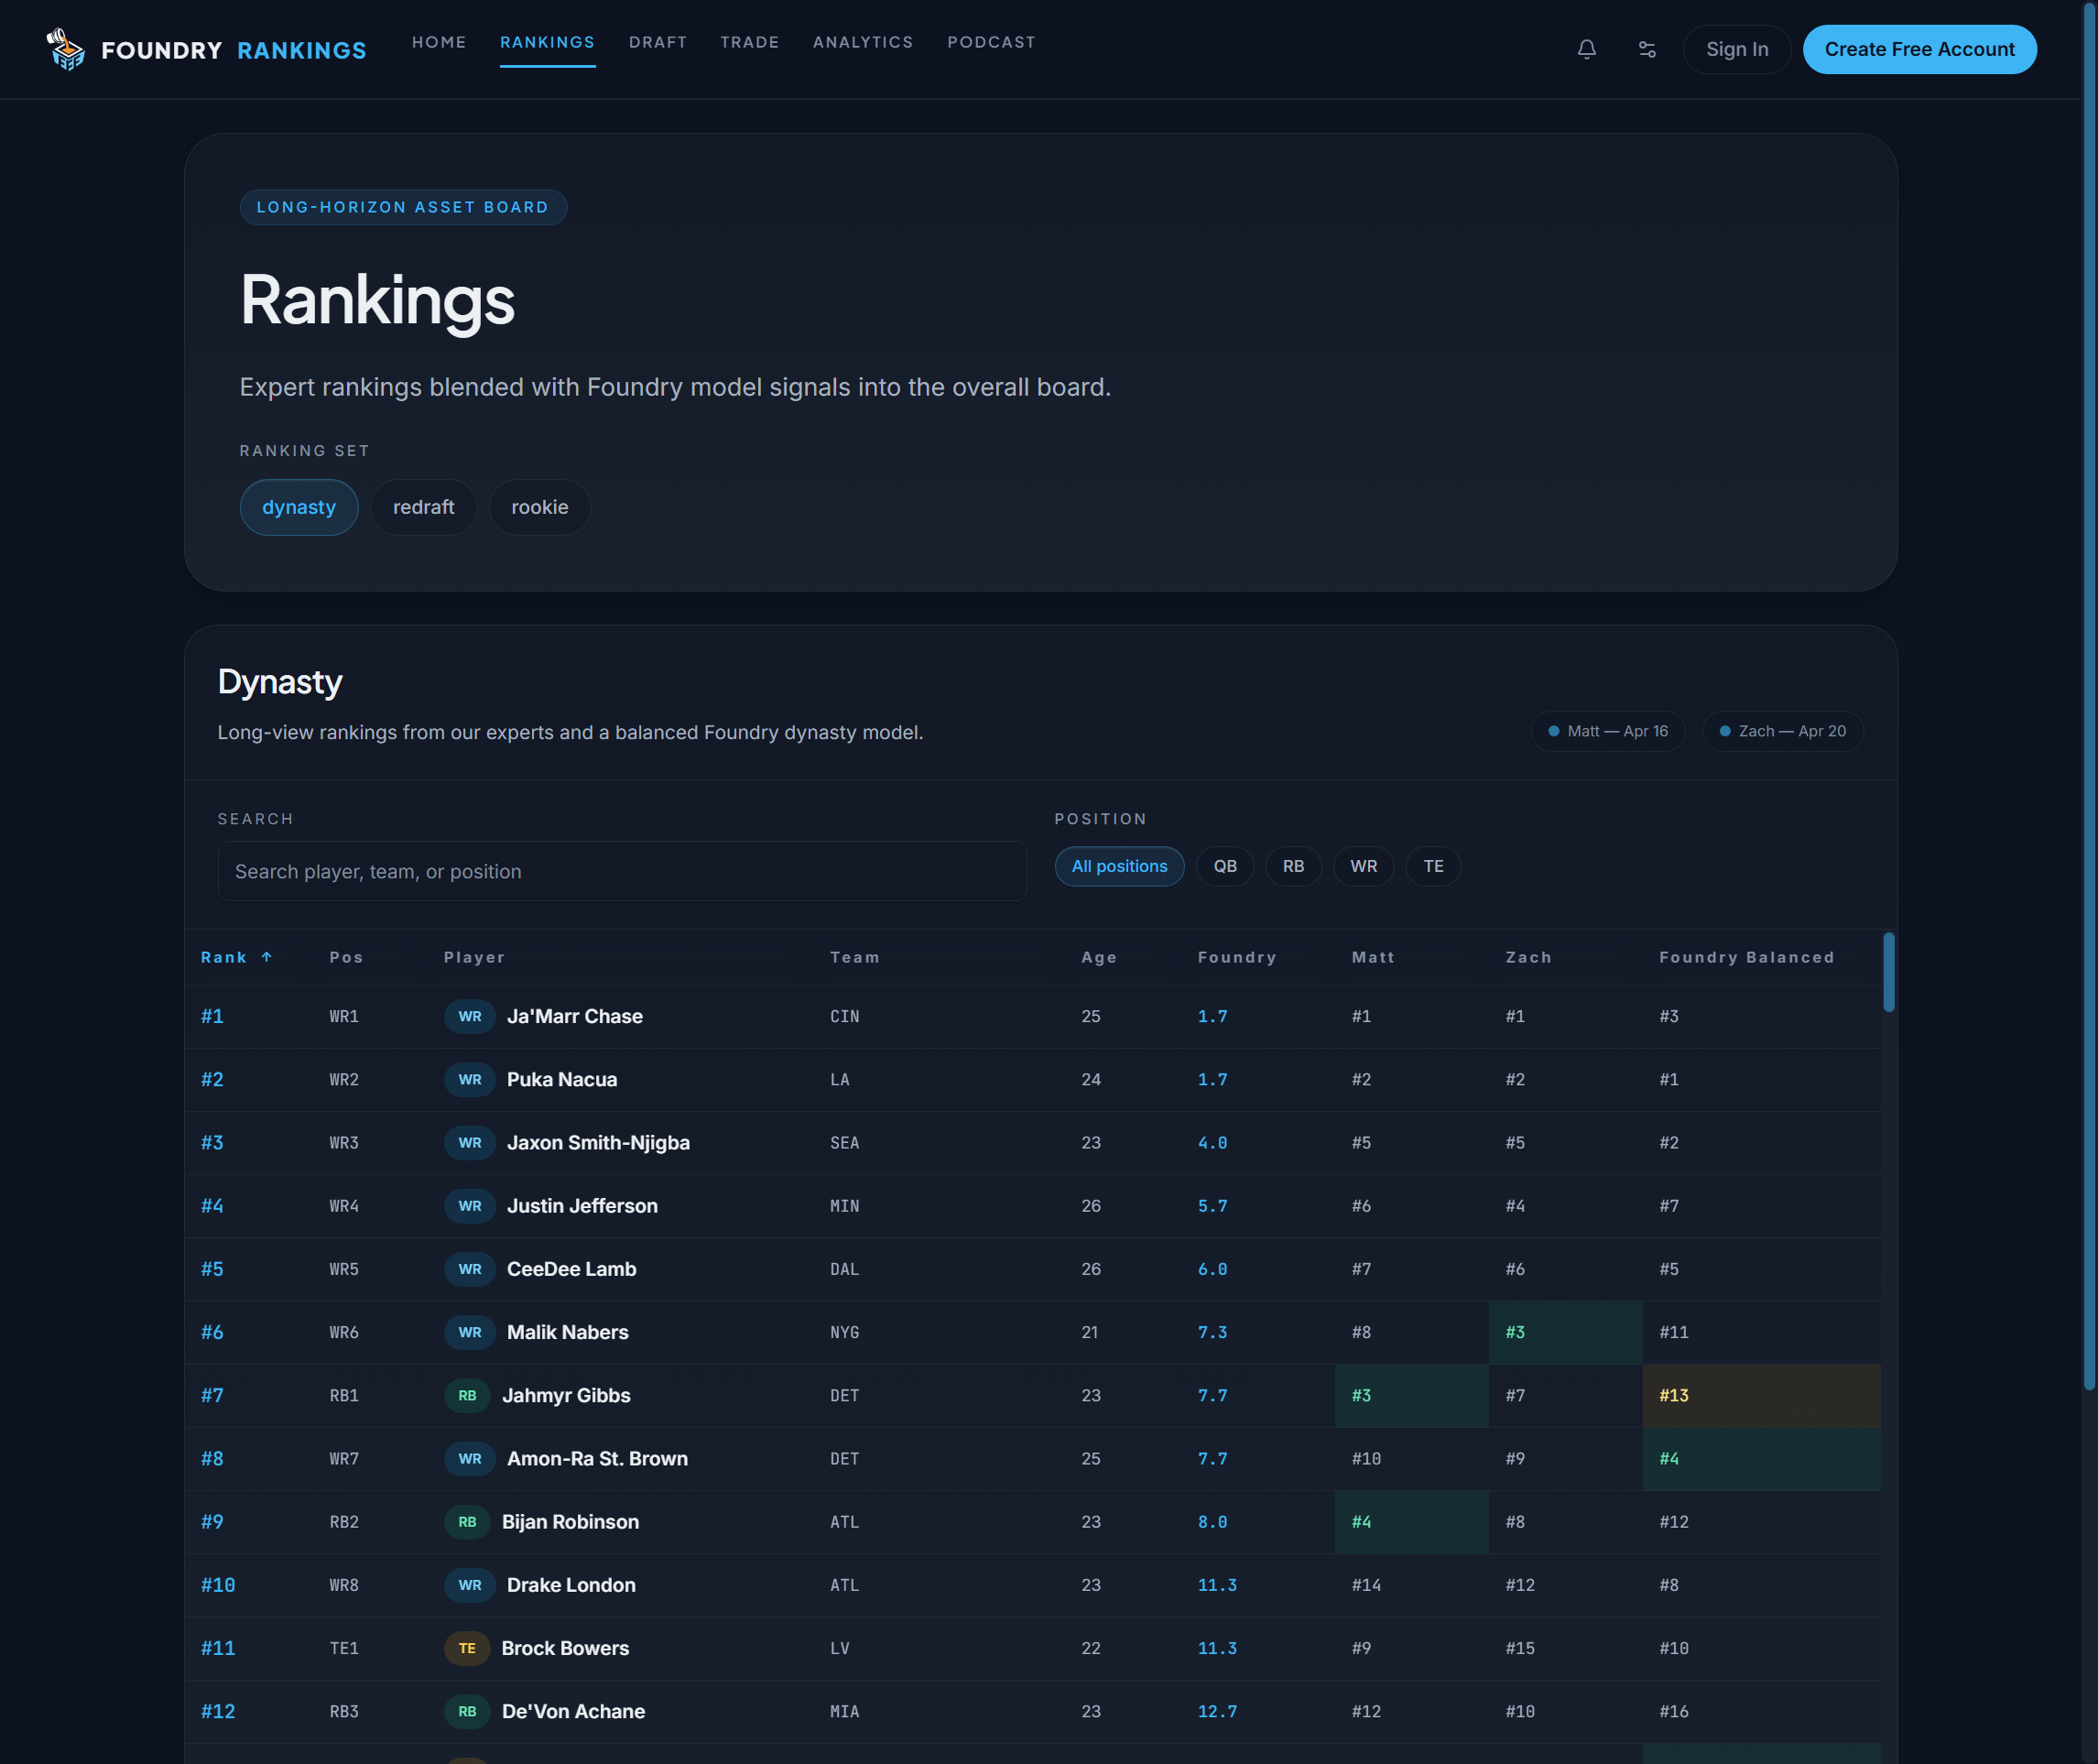Image resolution: width=2098 pixels, height=1764 pixels.
Task: Open the Puka Nacua player name
Action: tap(562, 1080)
